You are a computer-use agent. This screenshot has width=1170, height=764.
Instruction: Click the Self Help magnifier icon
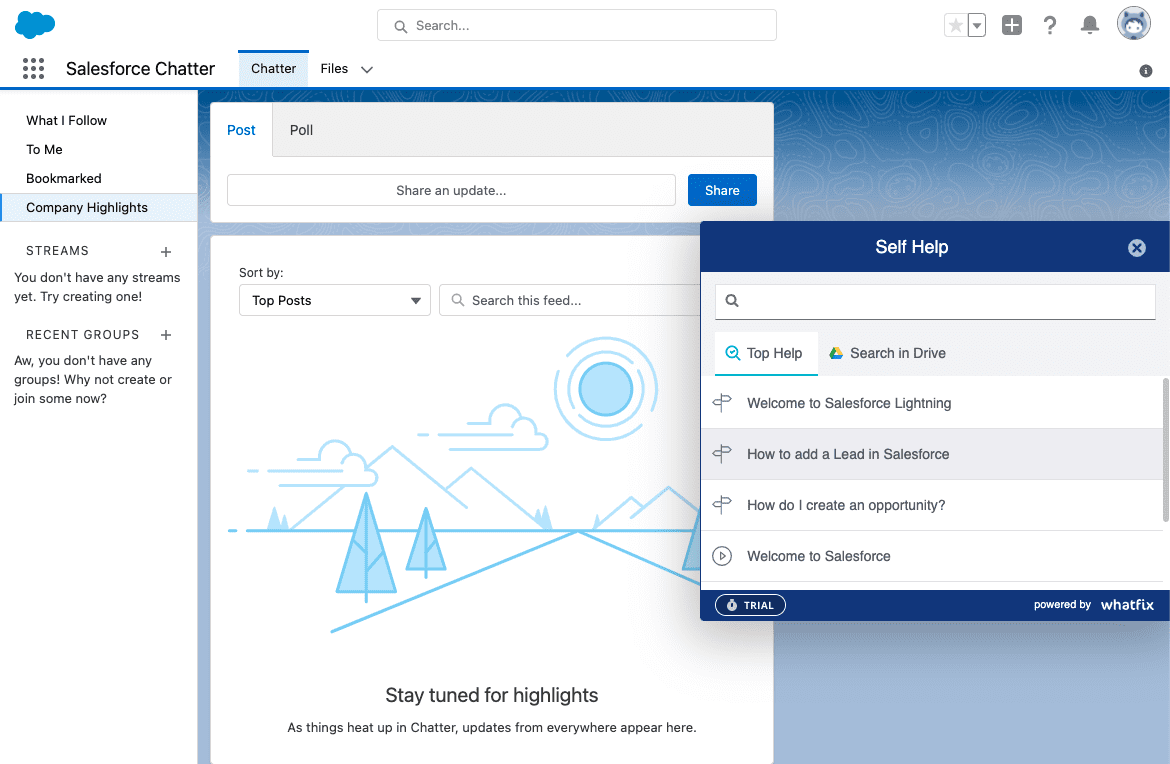(x=732, y=301)
